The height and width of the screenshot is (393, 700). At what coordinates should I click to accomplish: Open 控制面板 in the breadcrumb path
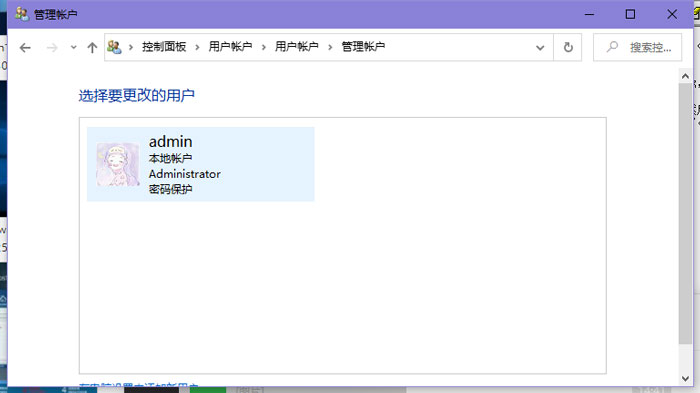[164, 46]
